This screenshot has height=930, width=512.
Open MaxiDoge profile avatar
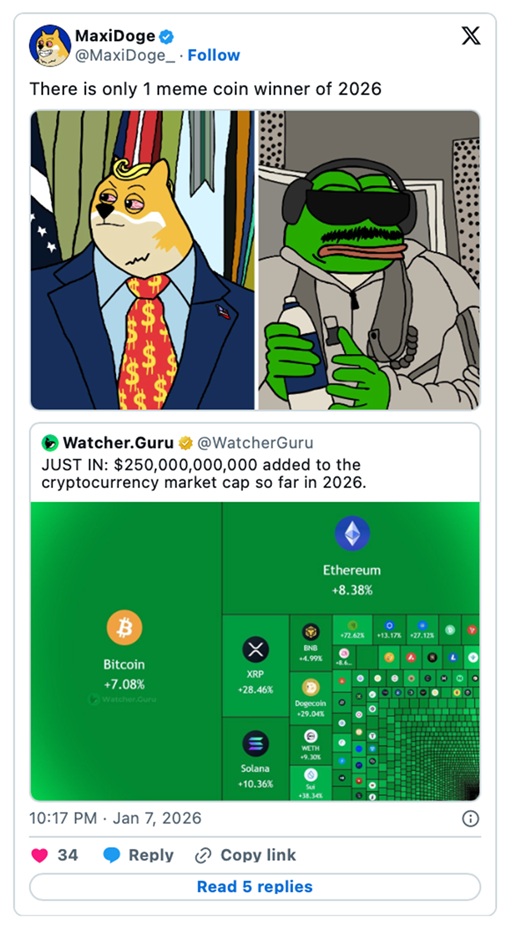click(50, 46)
